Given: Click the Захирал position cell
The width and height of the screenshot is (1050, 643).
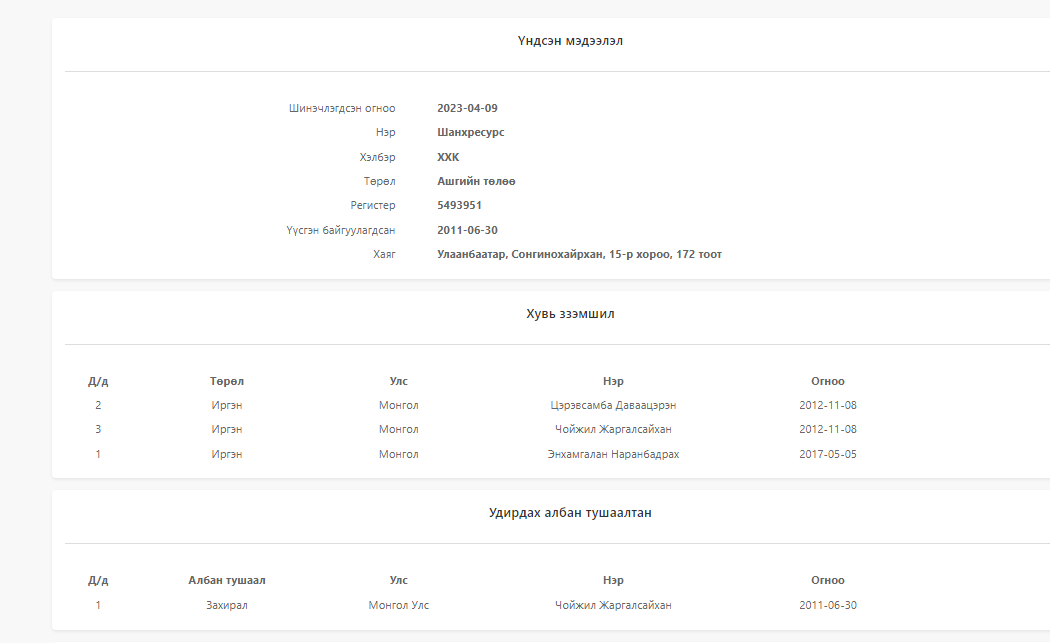Looking at the screenshot, I should click(x=227, y=605).
